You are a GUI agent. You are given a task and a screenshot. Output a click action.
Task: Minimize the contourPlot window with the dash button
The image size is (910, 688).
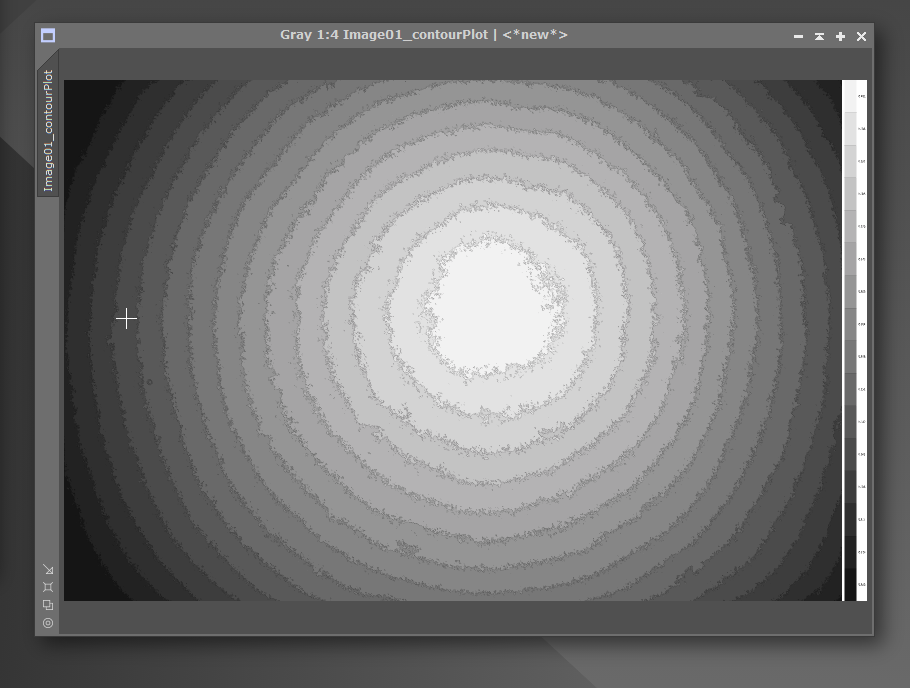tap(799, 36)
